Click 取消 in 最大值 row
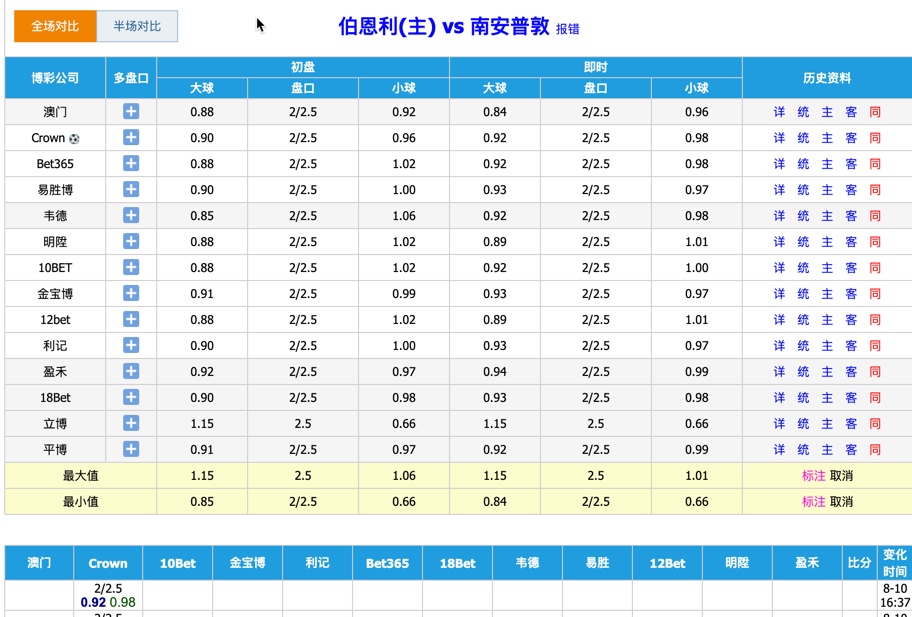This screenshot has width=912, height=617. pyautogui.click(x=841, y=476)
